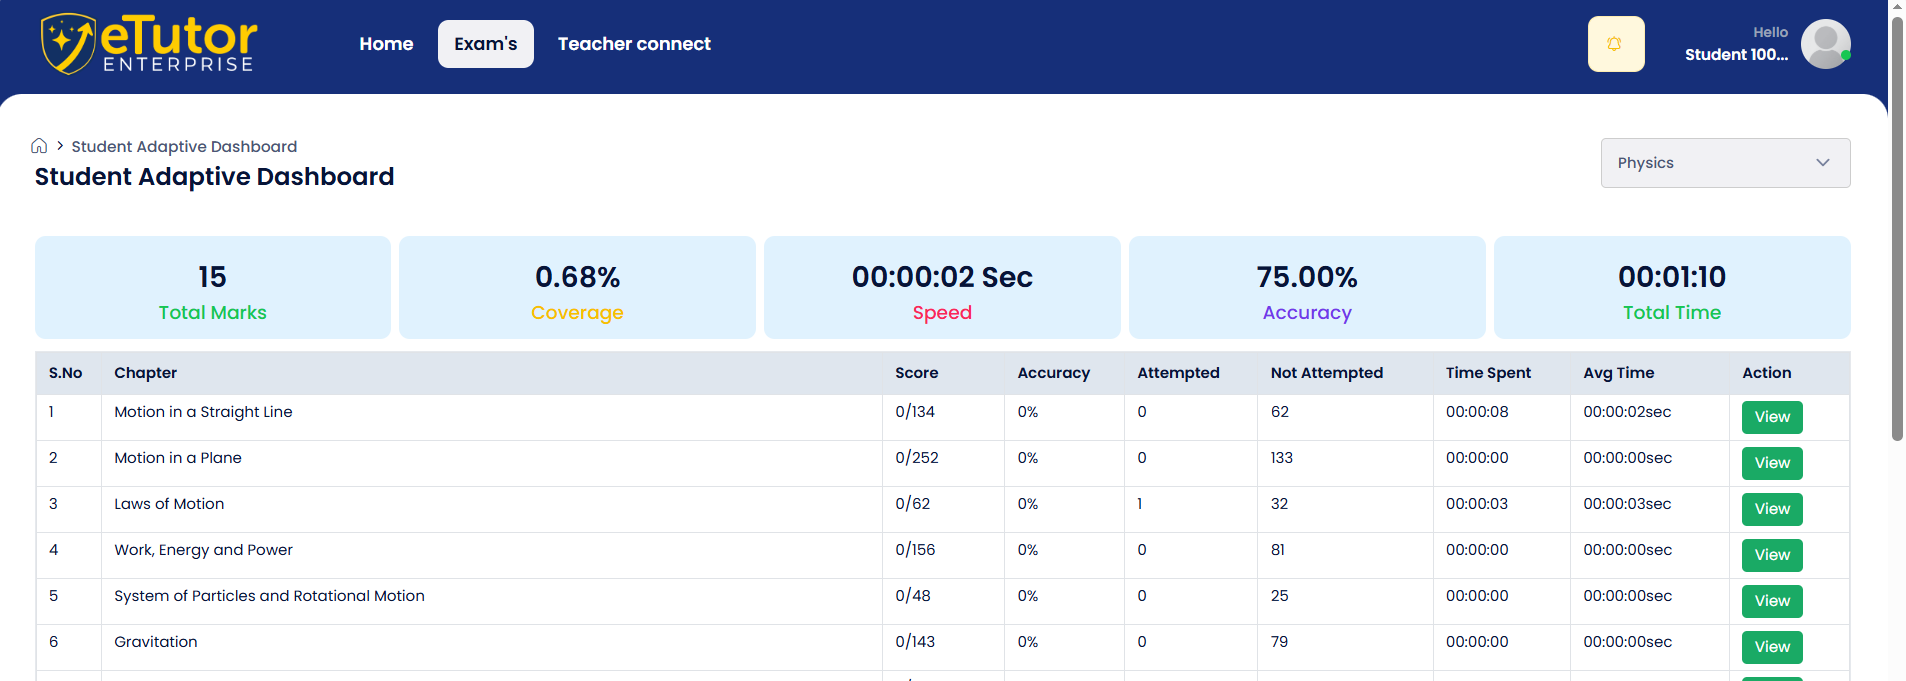Click the Avg Time column header
Image resolution: width=1906 pixels, height=681 pixels.
point(1618,373)
